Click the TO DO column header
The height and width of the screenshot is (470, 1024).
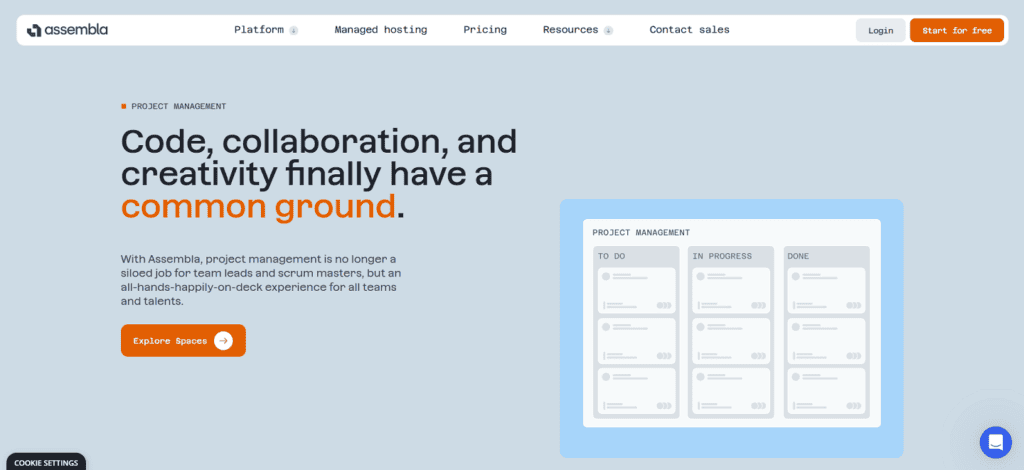tap(612, 257)
